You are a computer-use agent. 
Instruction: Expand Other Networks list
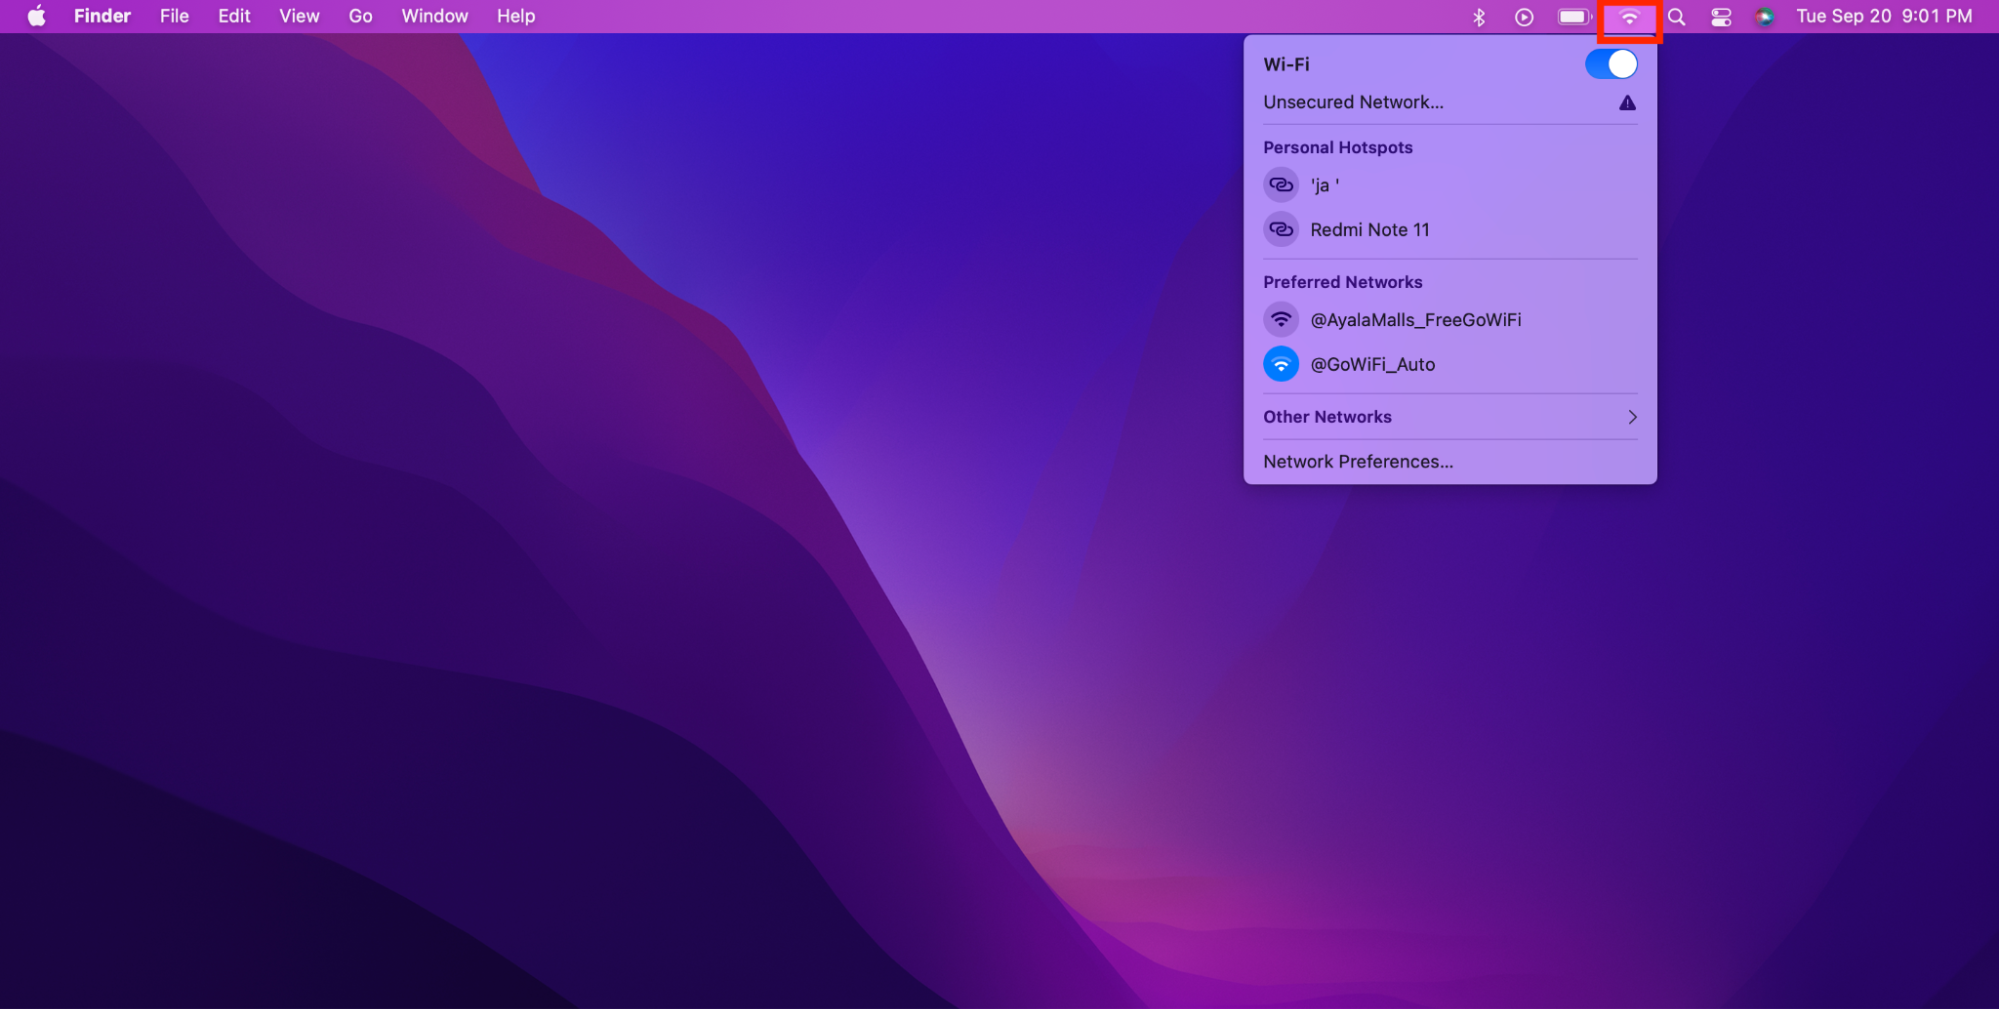pyautogui.click(x=1450, y=417)
